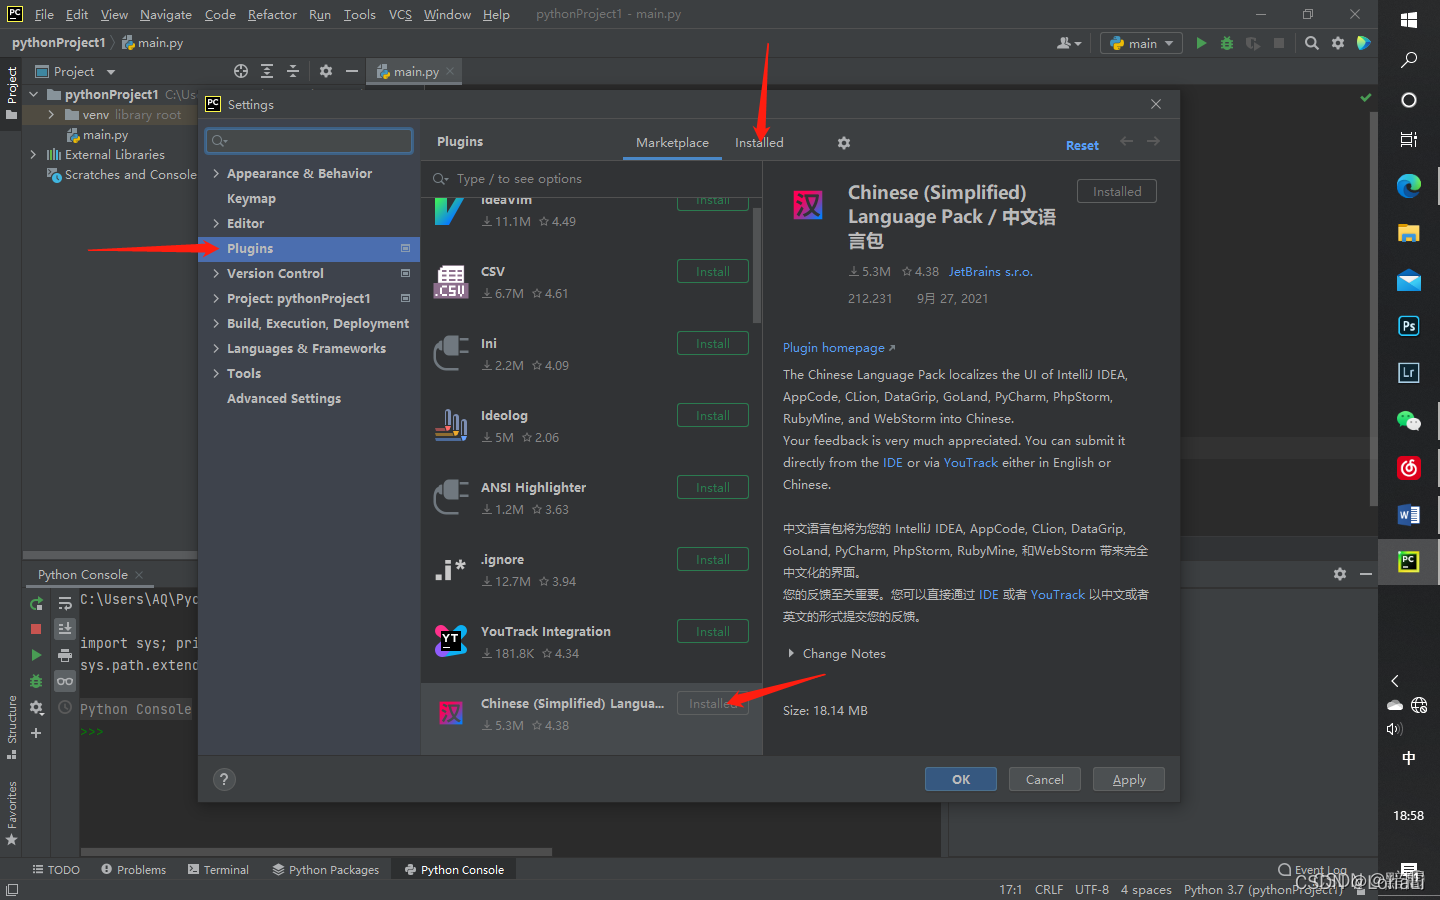Click Apply in the Settings dialog
Screen dimensions: 1440x900
1129,779
